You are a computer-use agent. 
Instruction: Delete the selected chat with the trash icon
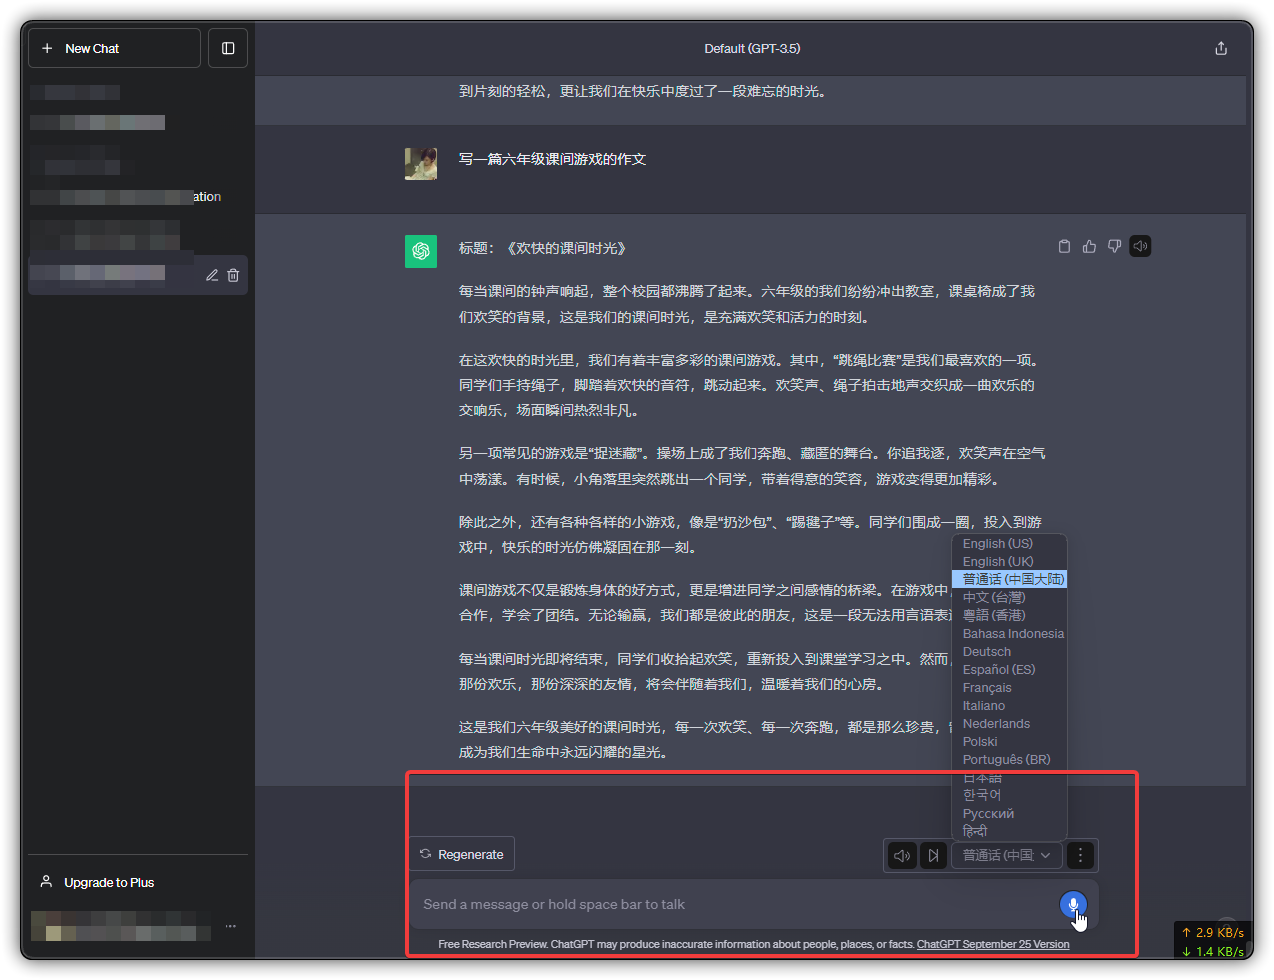tap(233, 275)
